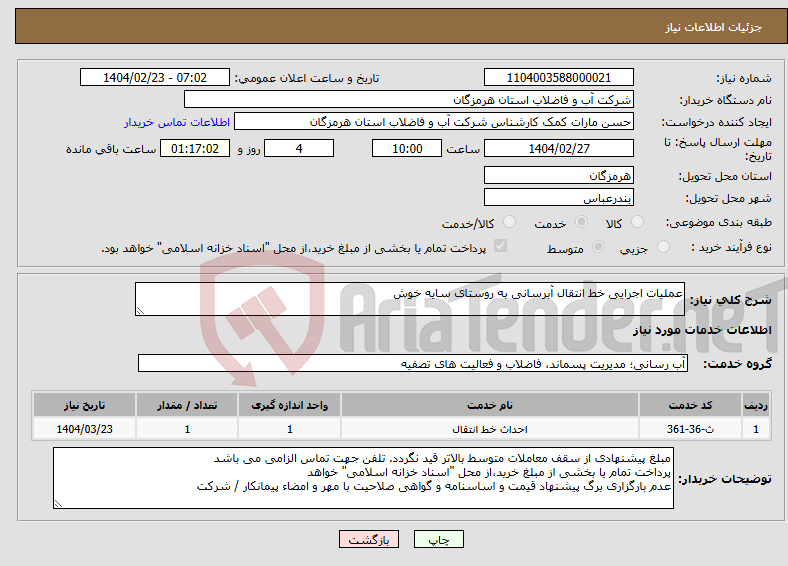Select the کالا radio button

pyautogui.click(x=637, y=222)
